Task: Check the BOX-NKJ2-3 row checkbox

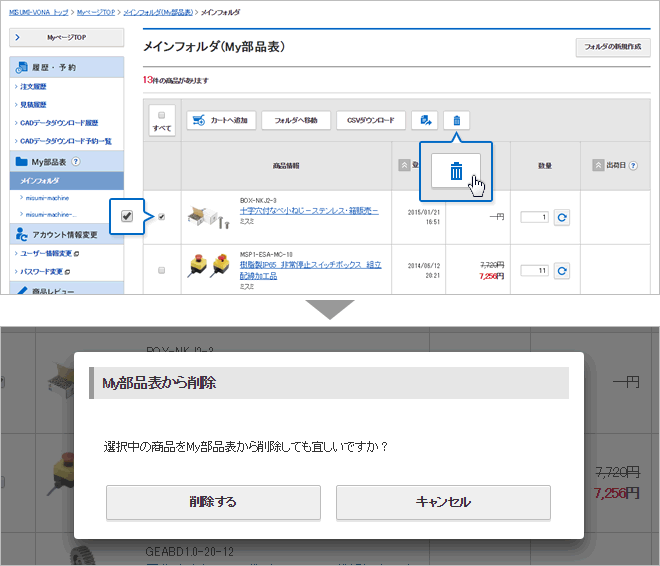Action: click(162, 217)
